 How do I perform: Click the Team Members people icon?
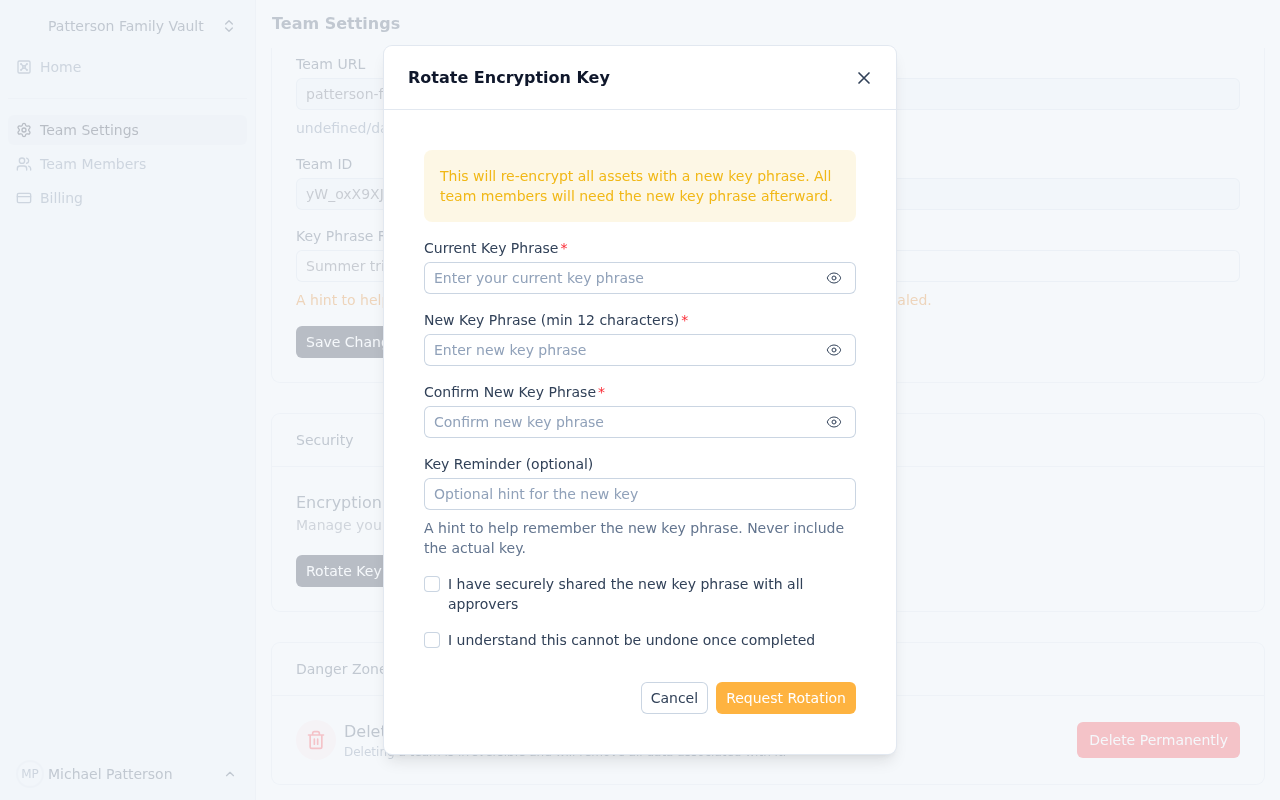pos(24,164)
